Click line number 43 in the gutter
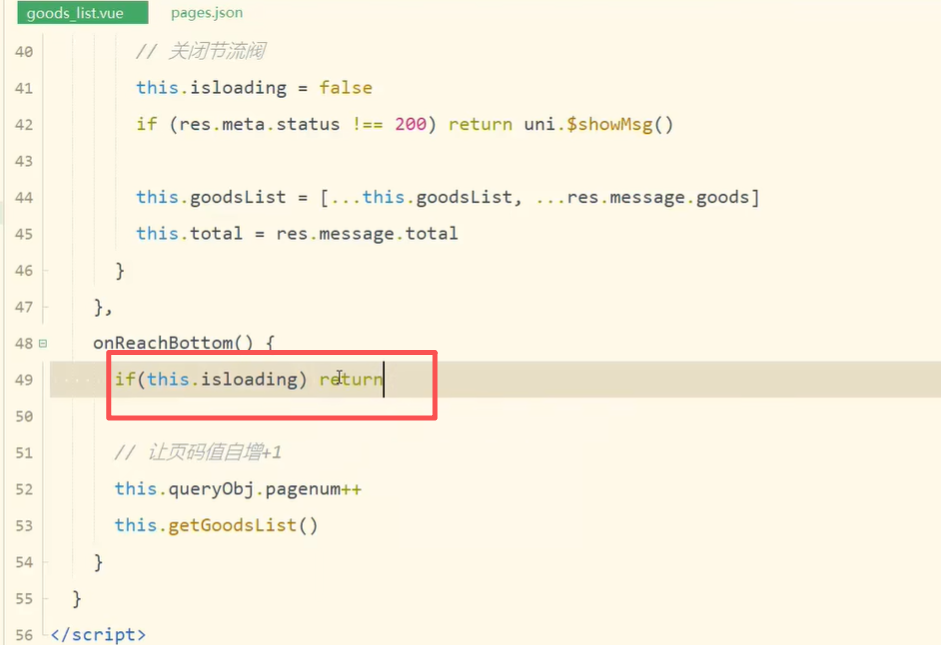 click(24, 161)
